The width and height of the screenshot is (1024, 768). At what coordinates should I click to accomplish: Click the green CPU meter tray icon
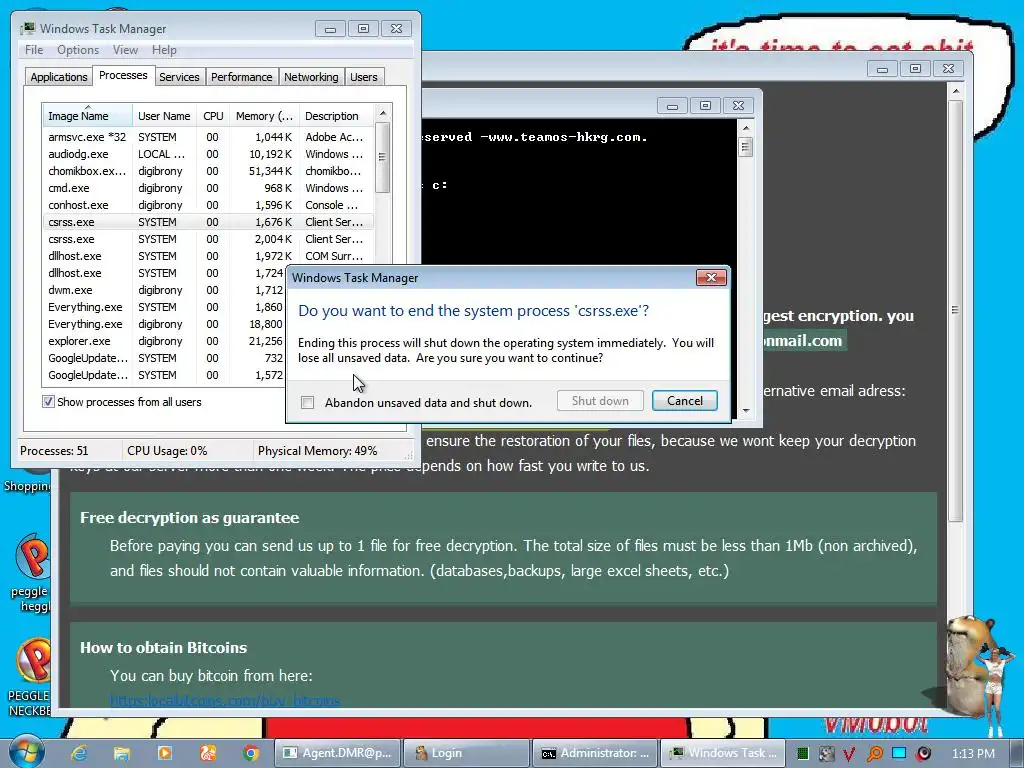pos(803,754)
